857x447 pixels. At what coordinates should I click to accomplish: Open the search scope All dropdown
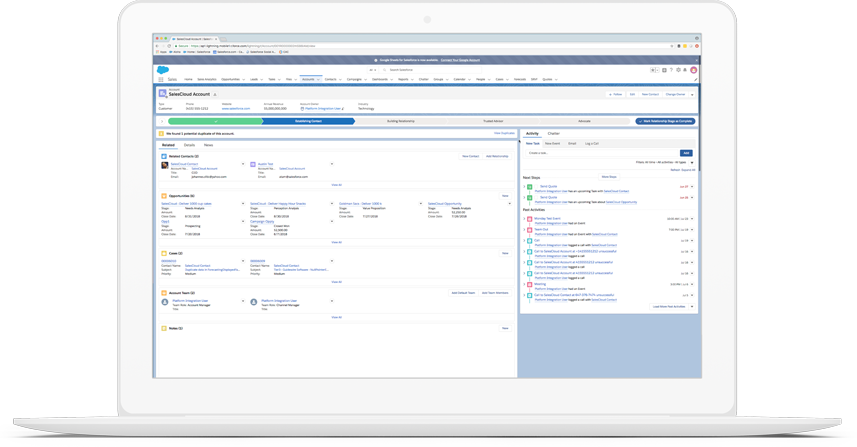tap(373, 70)
